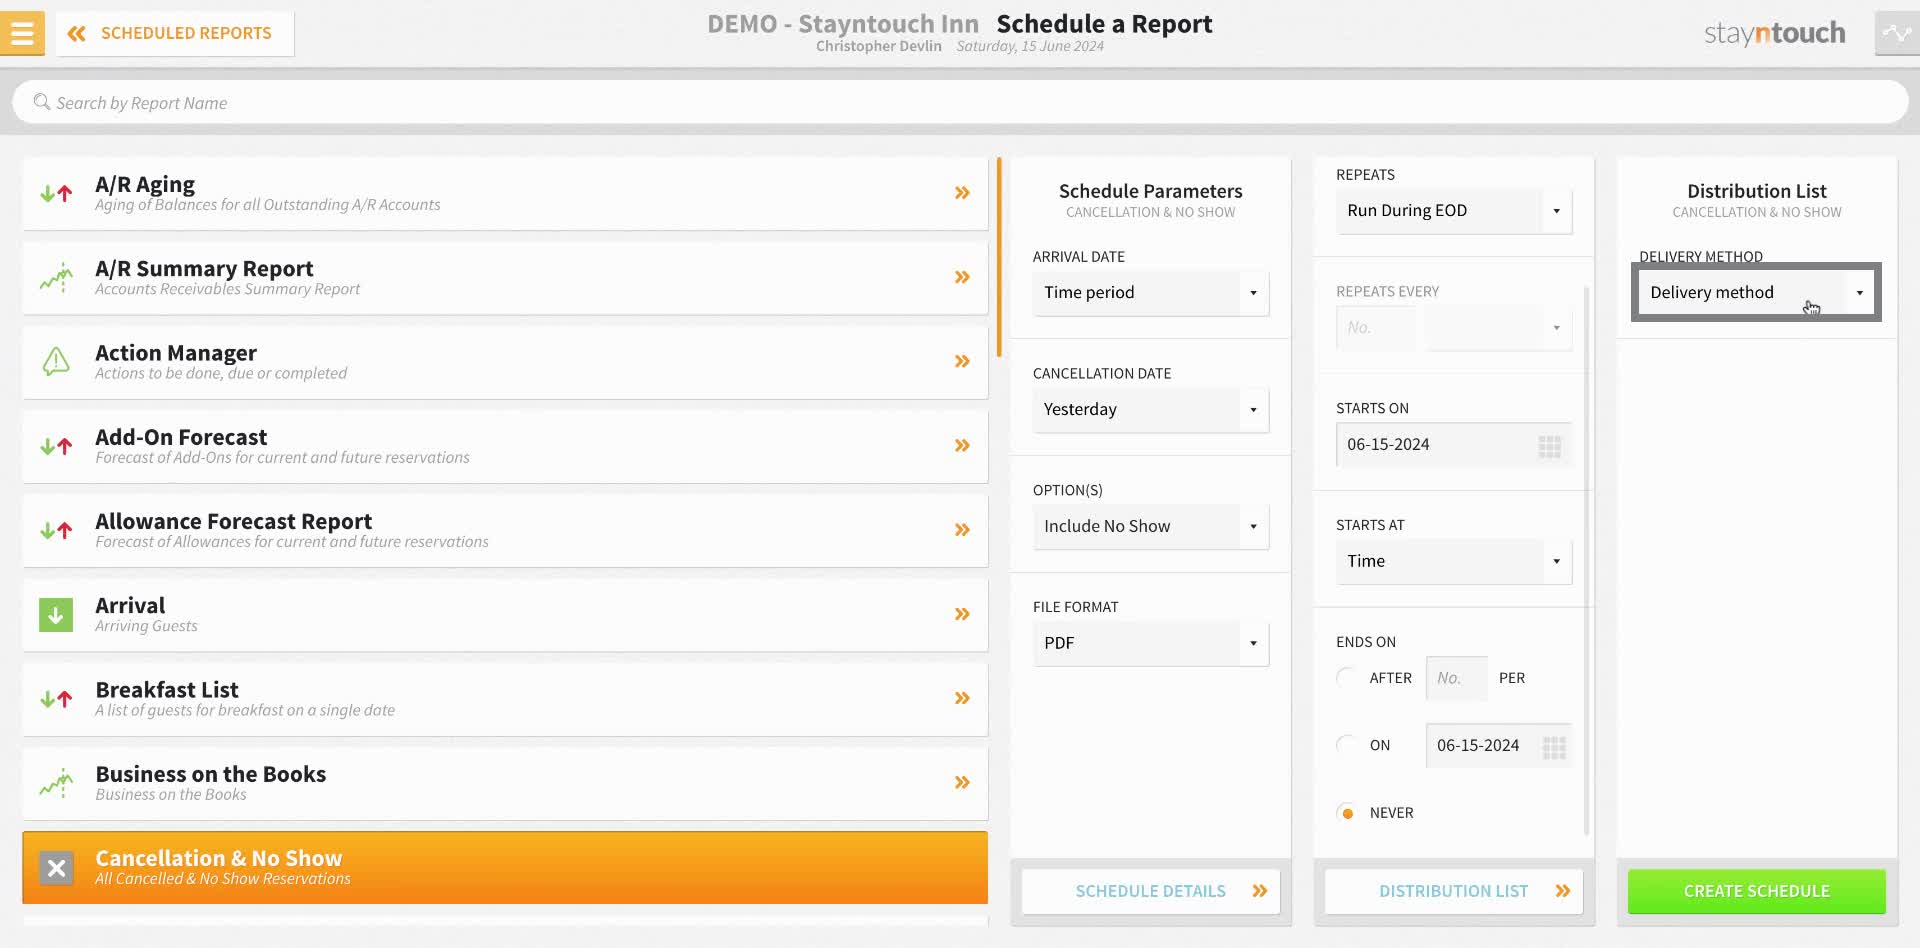1920x948 pixels.
Task: Open the Starts At Time dropdown
Action: [1454, 562]
